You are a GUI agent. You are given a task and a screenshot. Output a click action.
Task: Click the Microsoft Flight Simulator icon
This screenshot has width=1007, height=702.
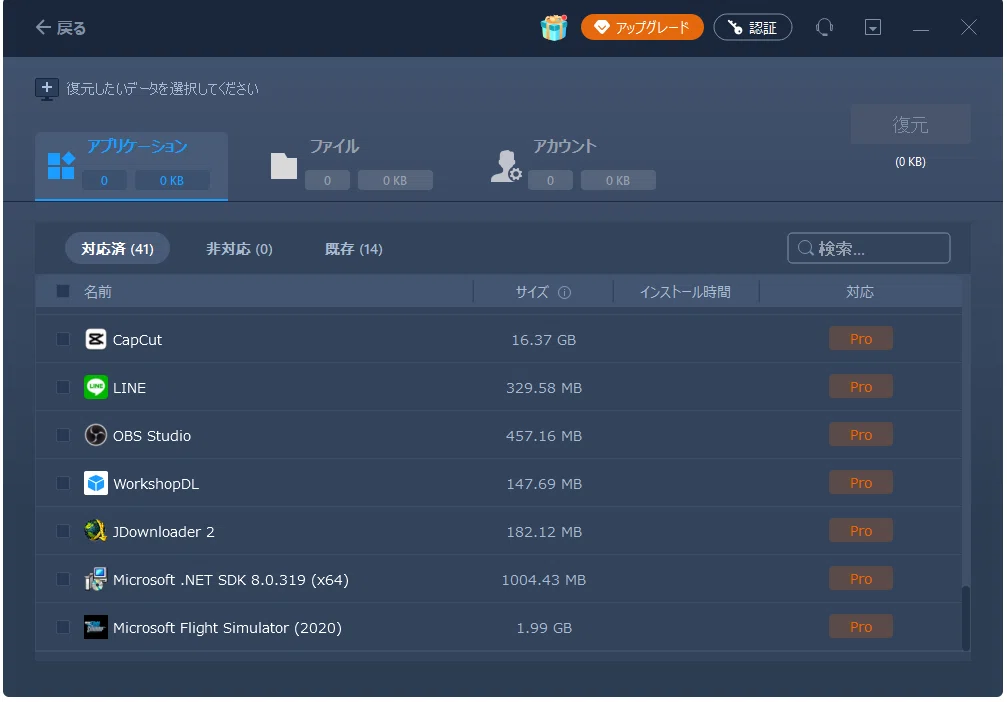pyautogui.click(x=96, y=627)
